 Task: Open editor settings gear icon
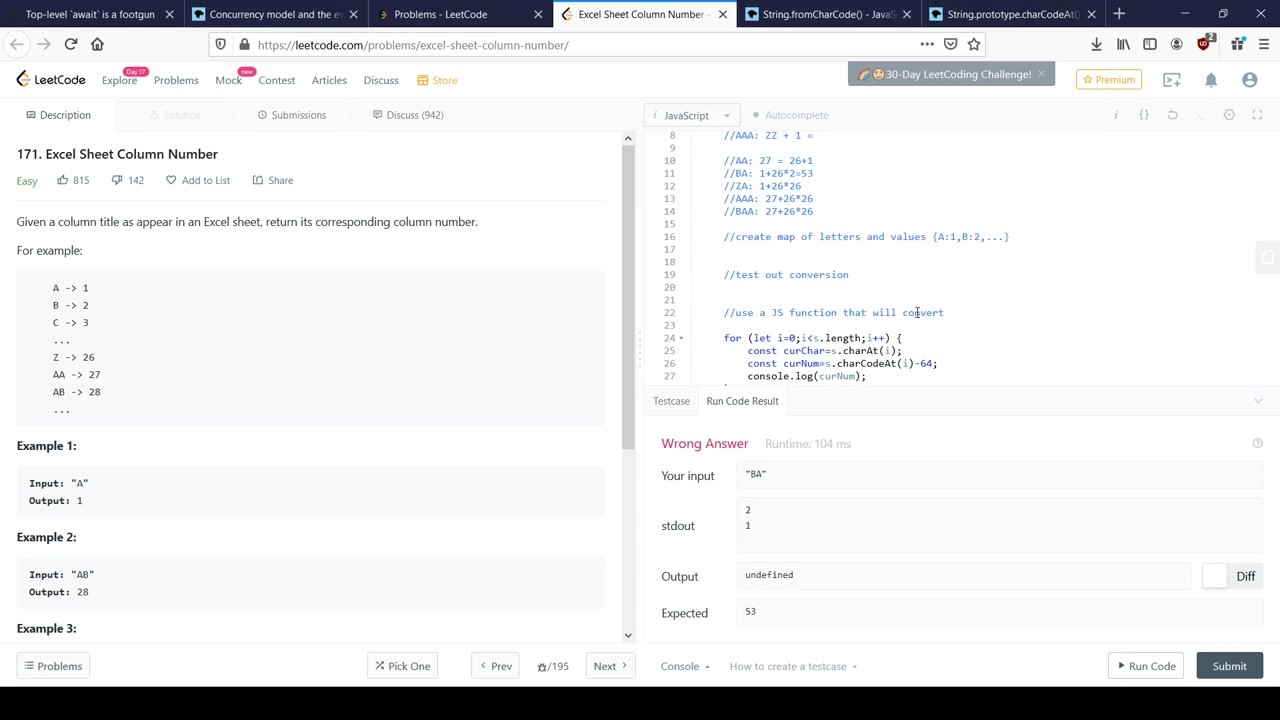click(1229, 115)
